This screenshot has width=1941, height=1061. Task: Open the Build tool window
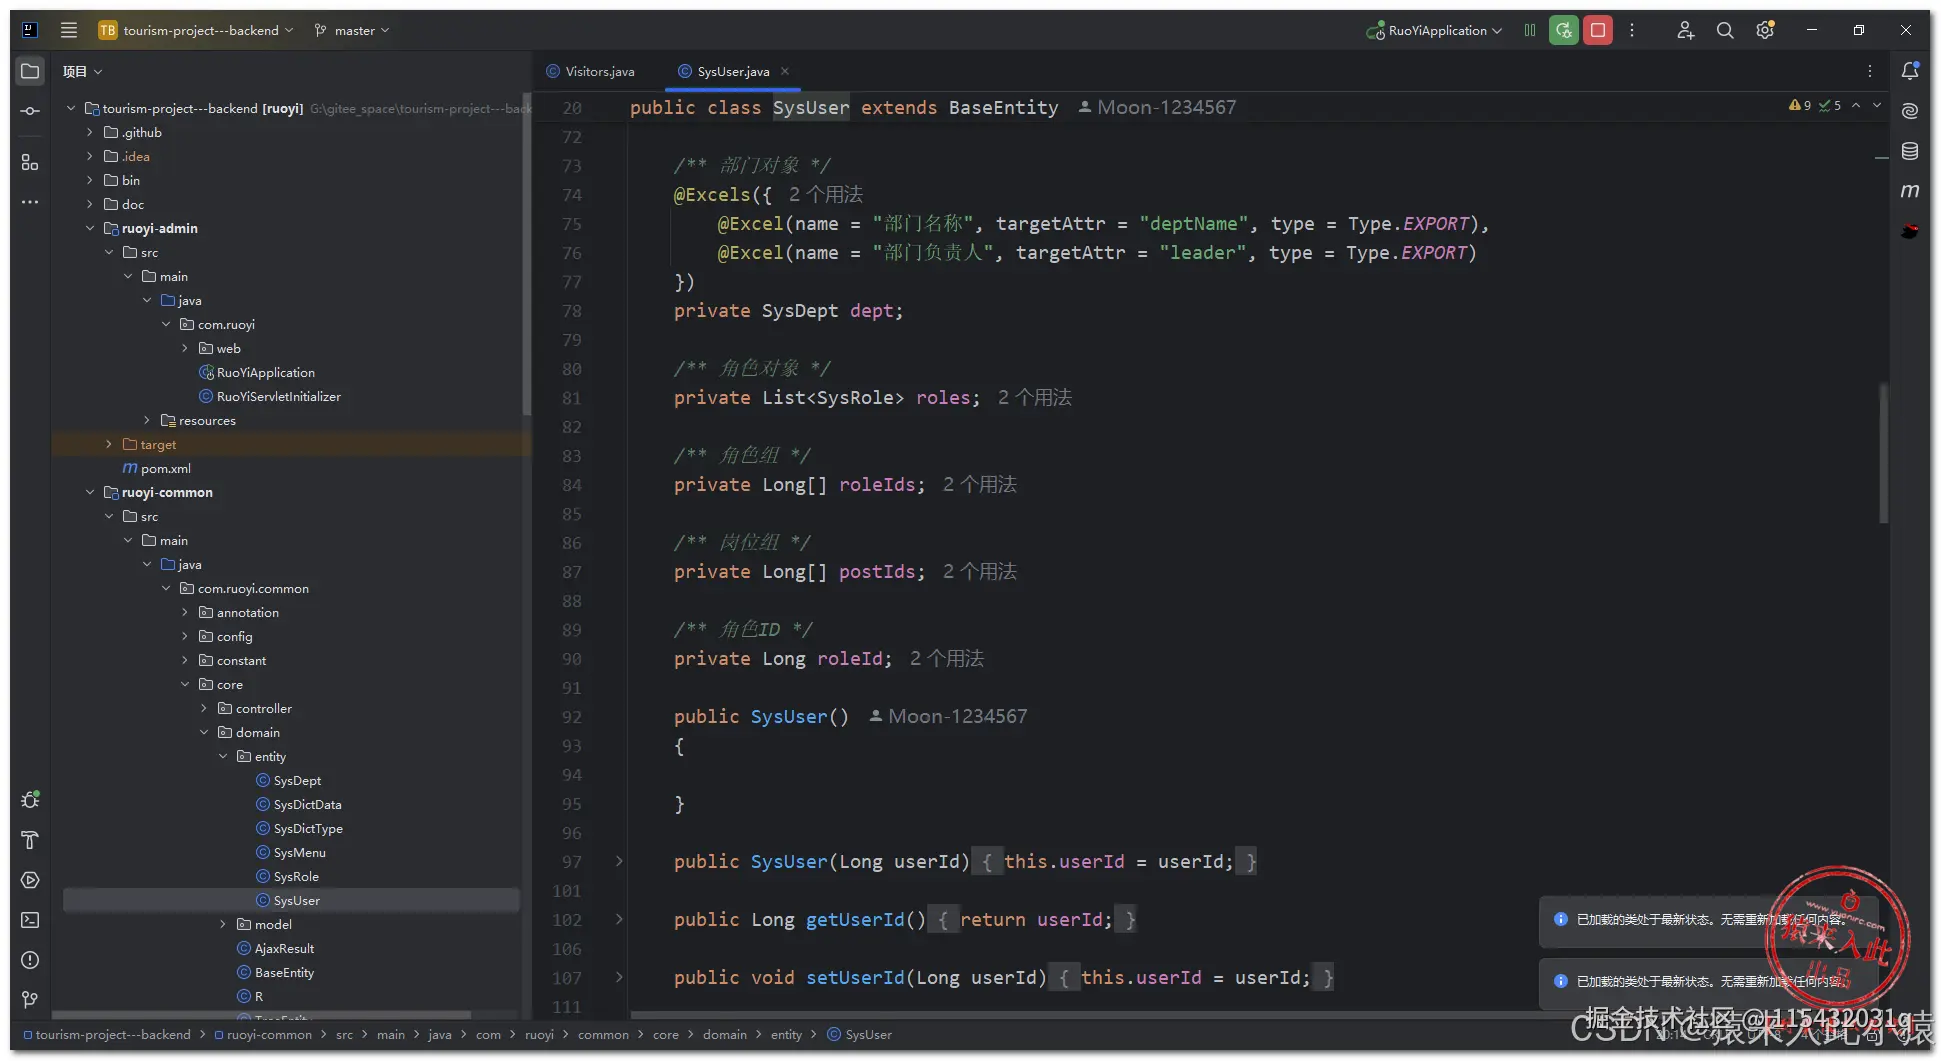point(30,840)
